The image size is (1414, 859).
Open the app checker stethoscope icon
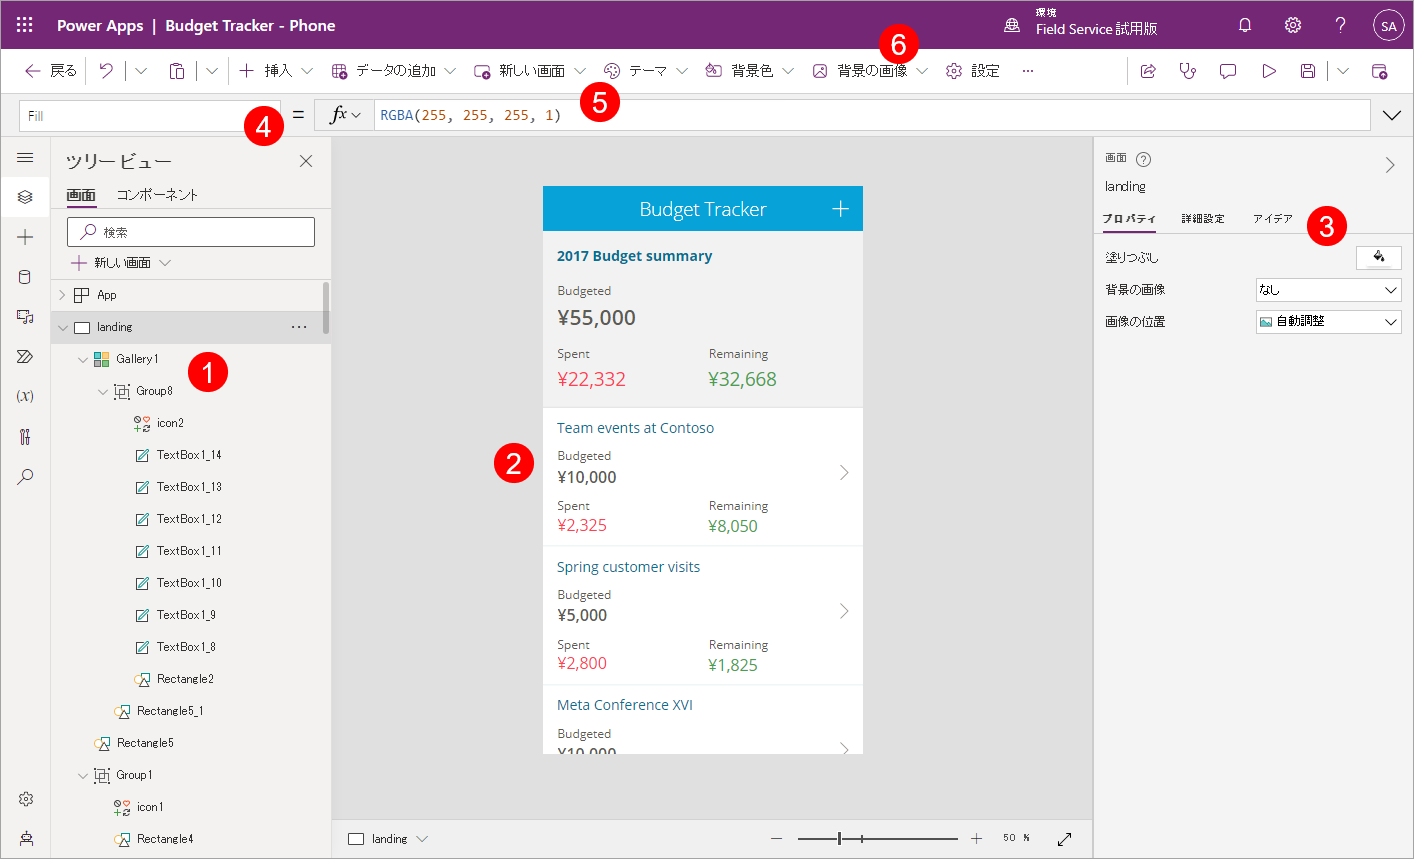(1188, 71)
